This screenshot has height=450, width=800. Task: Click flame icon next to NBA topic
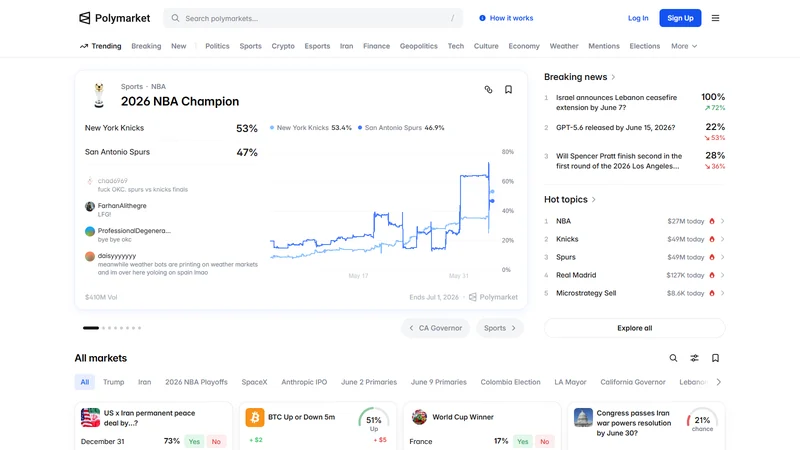coord(712,221)
